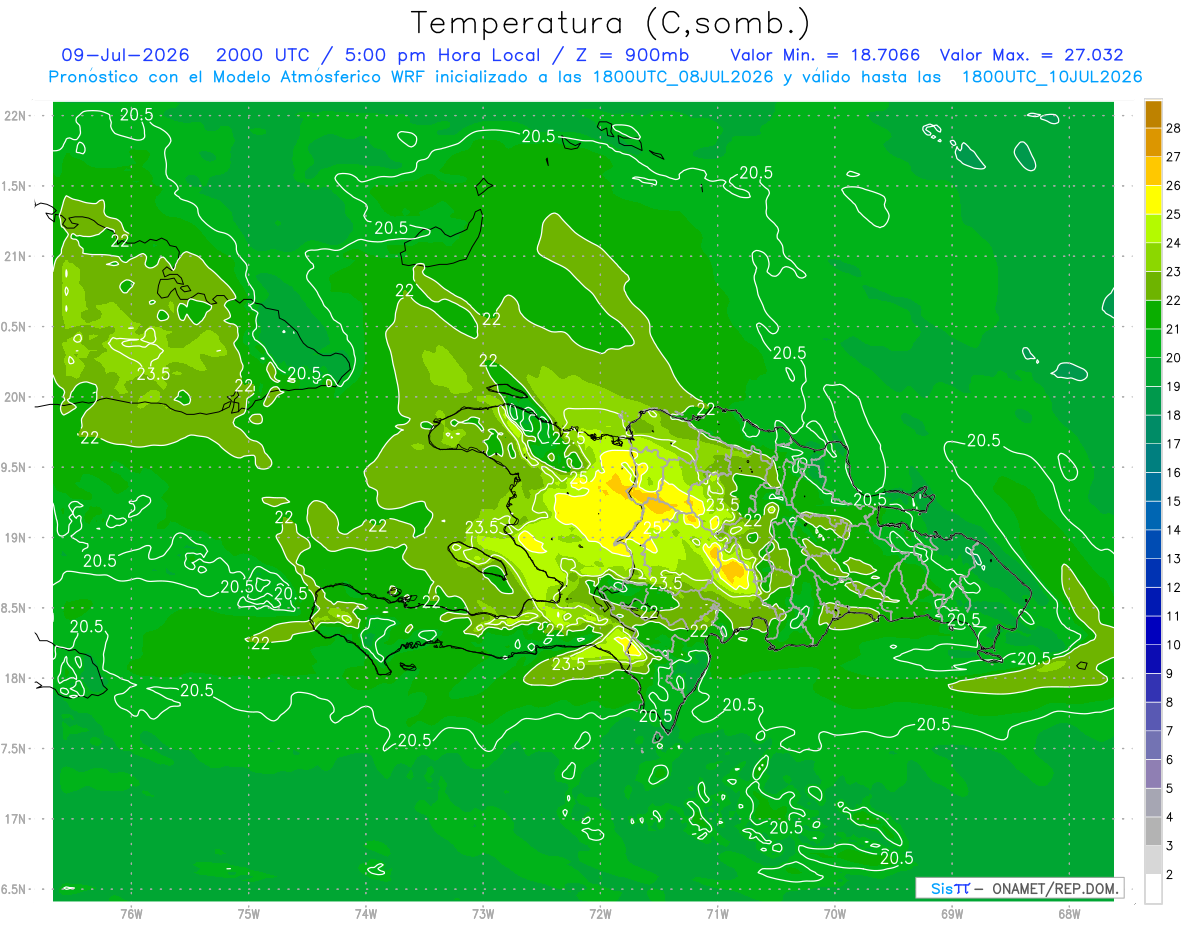1200x927 pixels.
Task: Click the '9' color scale label
Action: [x=1171, y=674]
